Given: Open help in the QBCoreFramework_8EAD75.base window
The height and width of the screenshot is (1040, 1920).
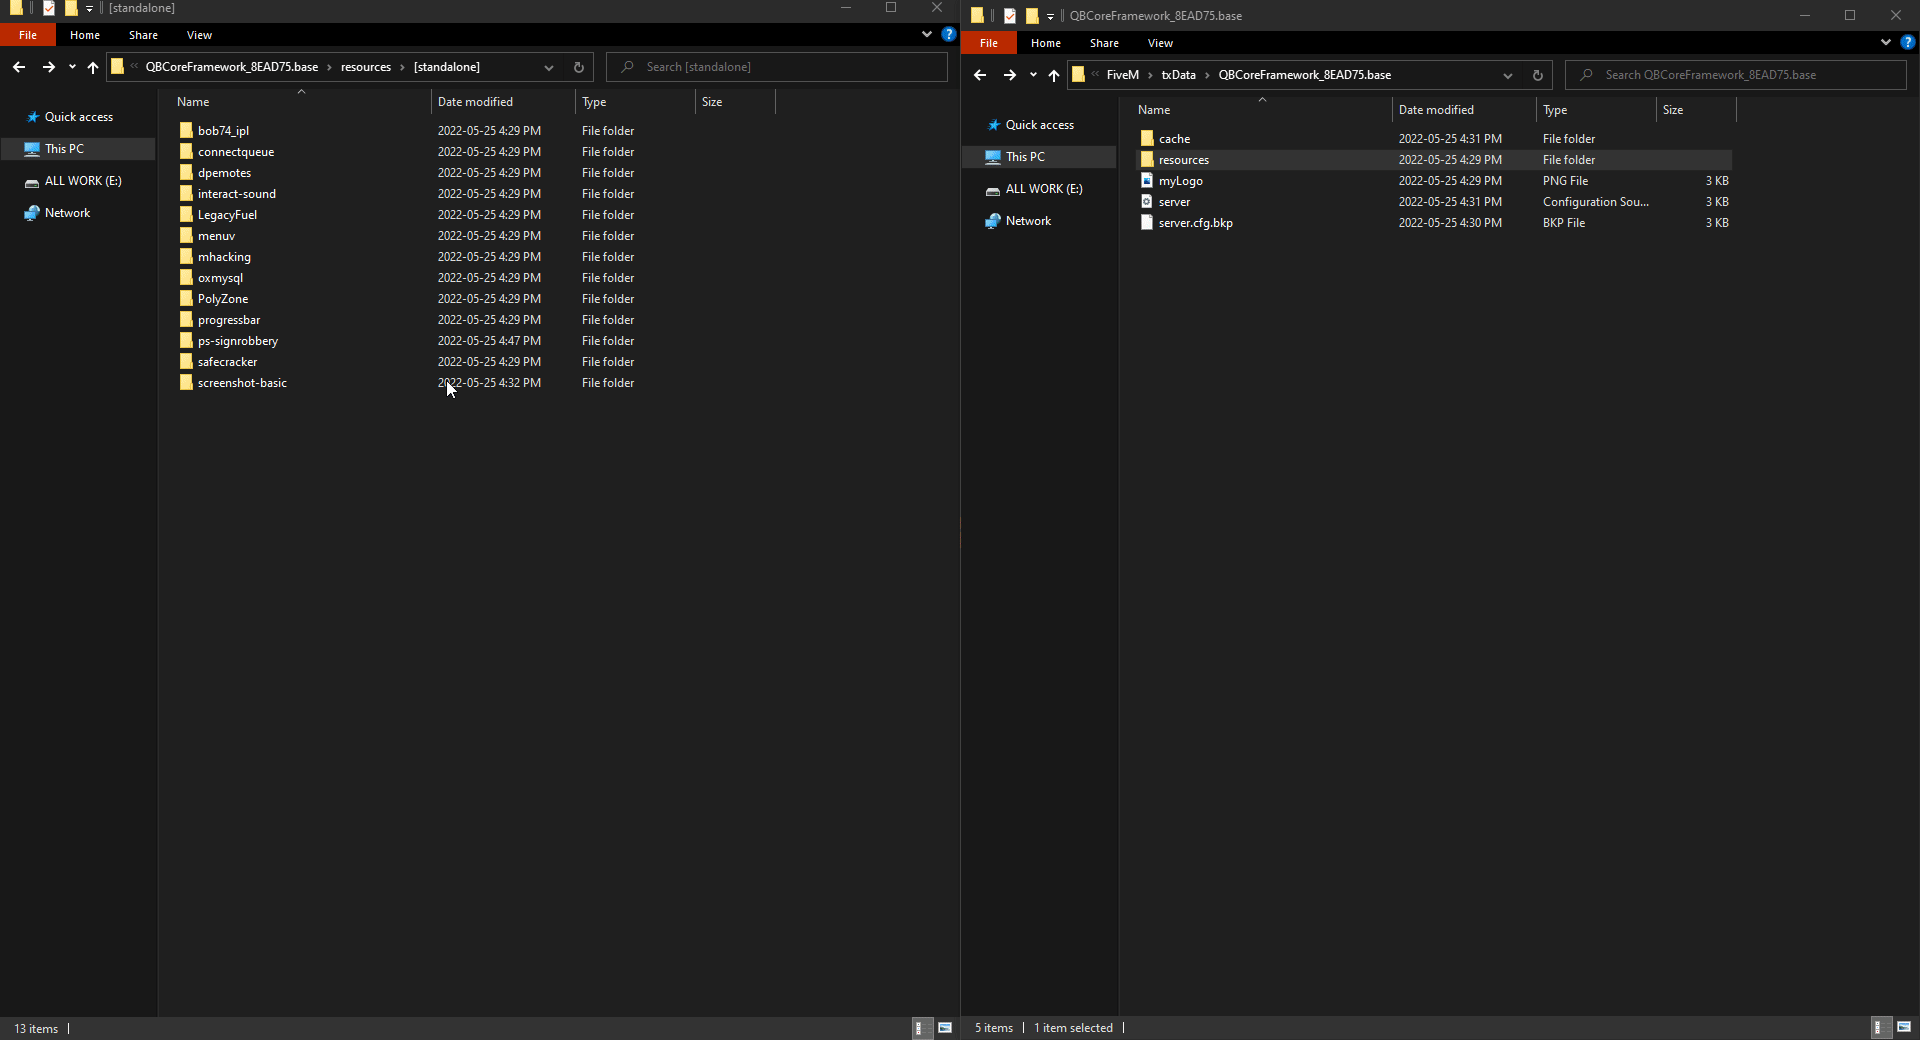Looking at the screenshot, I should pos(1907,42).
